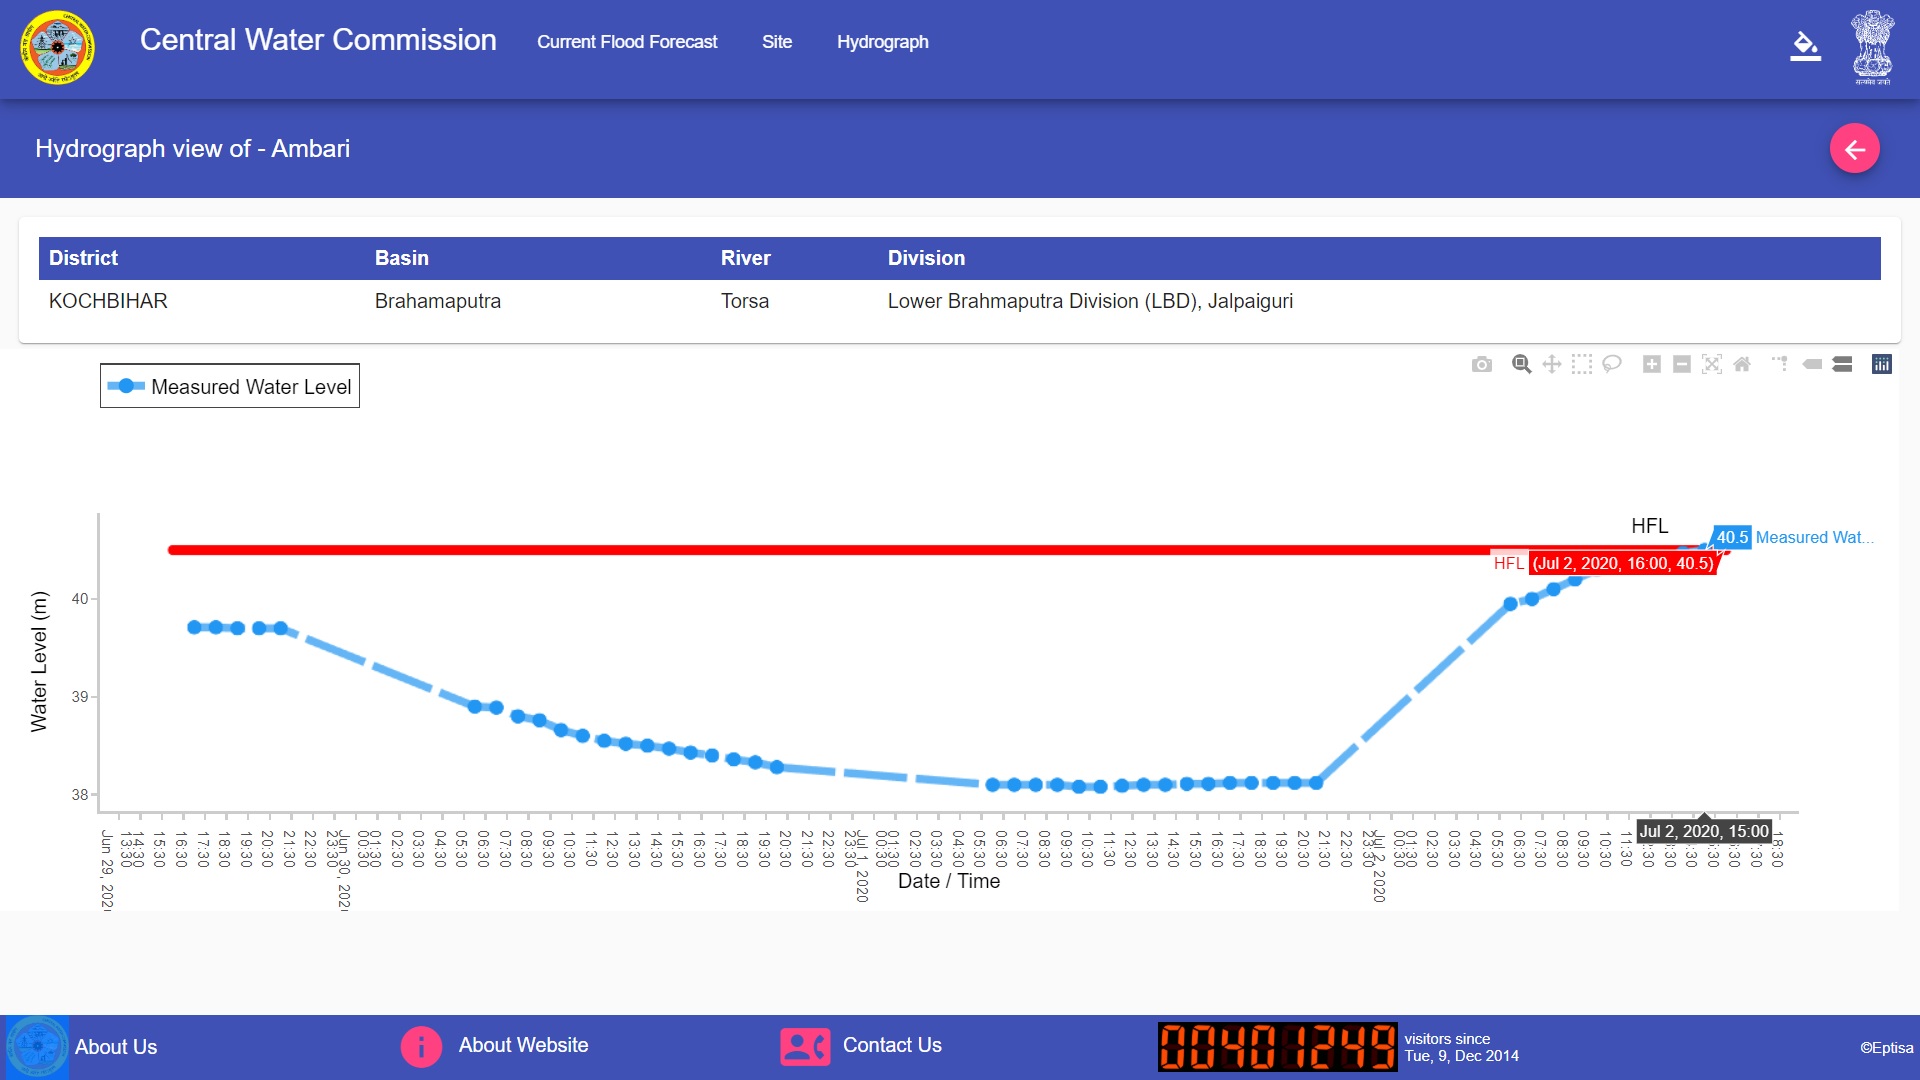Open the Plotly logo link icon
The width and height of the screenshot is (1920, 1080).
point(1881,365)
